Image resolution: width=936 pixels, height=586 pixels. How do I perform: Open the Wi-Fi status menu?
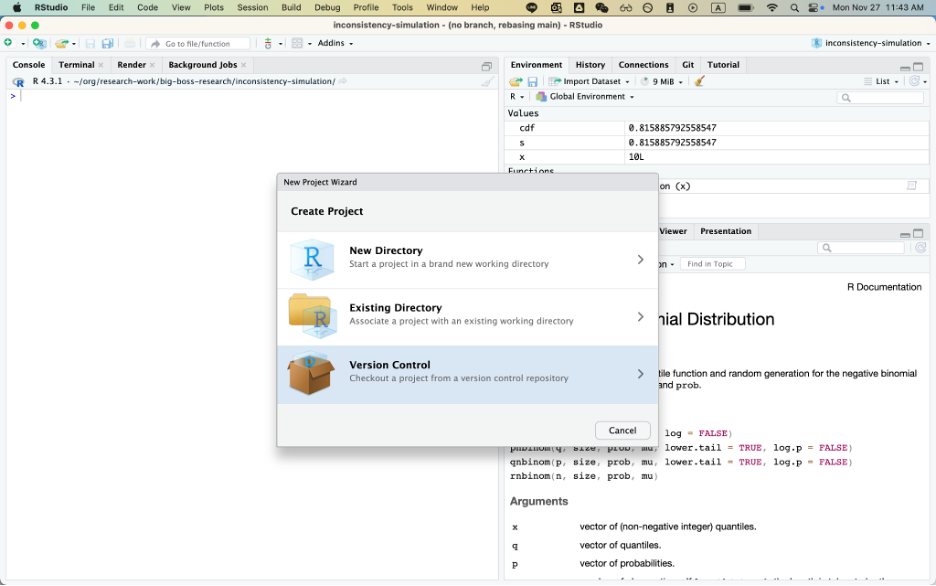click(x=772, y=8)
